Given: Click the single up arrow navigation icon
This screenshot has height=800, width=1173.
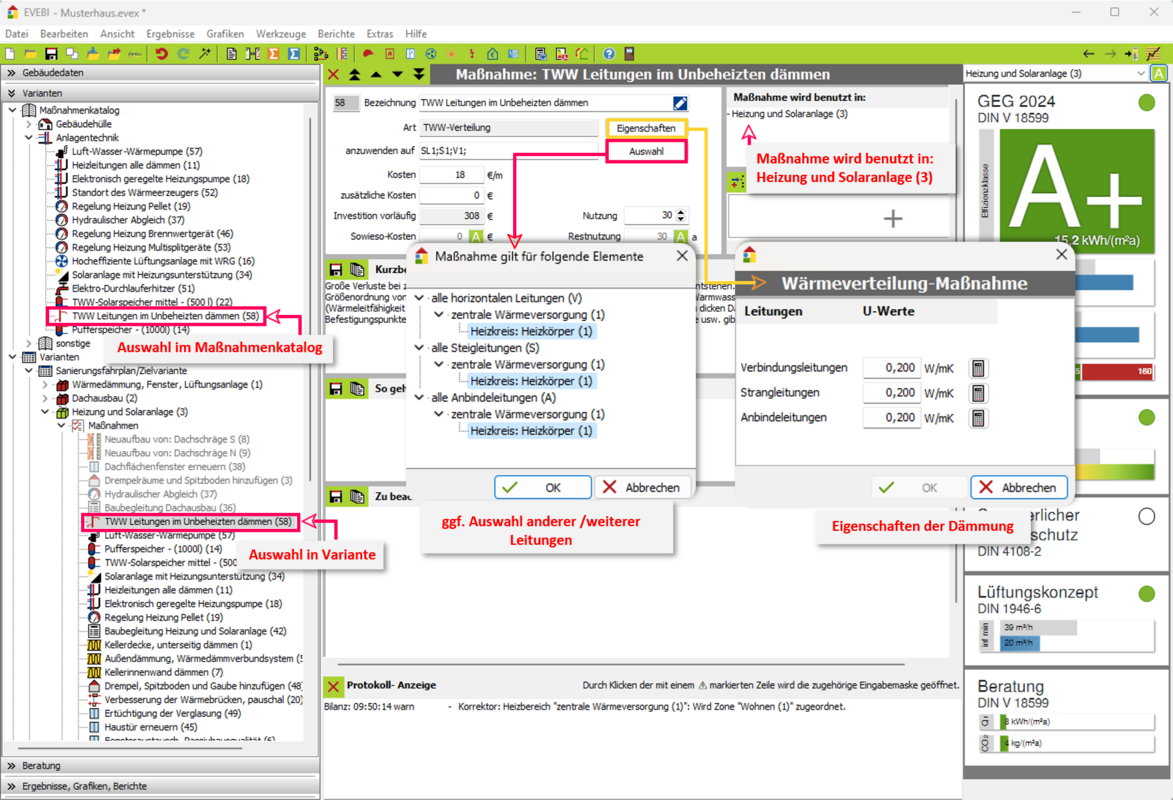Looking at the screenshot, I should click(x=376, y=74).
